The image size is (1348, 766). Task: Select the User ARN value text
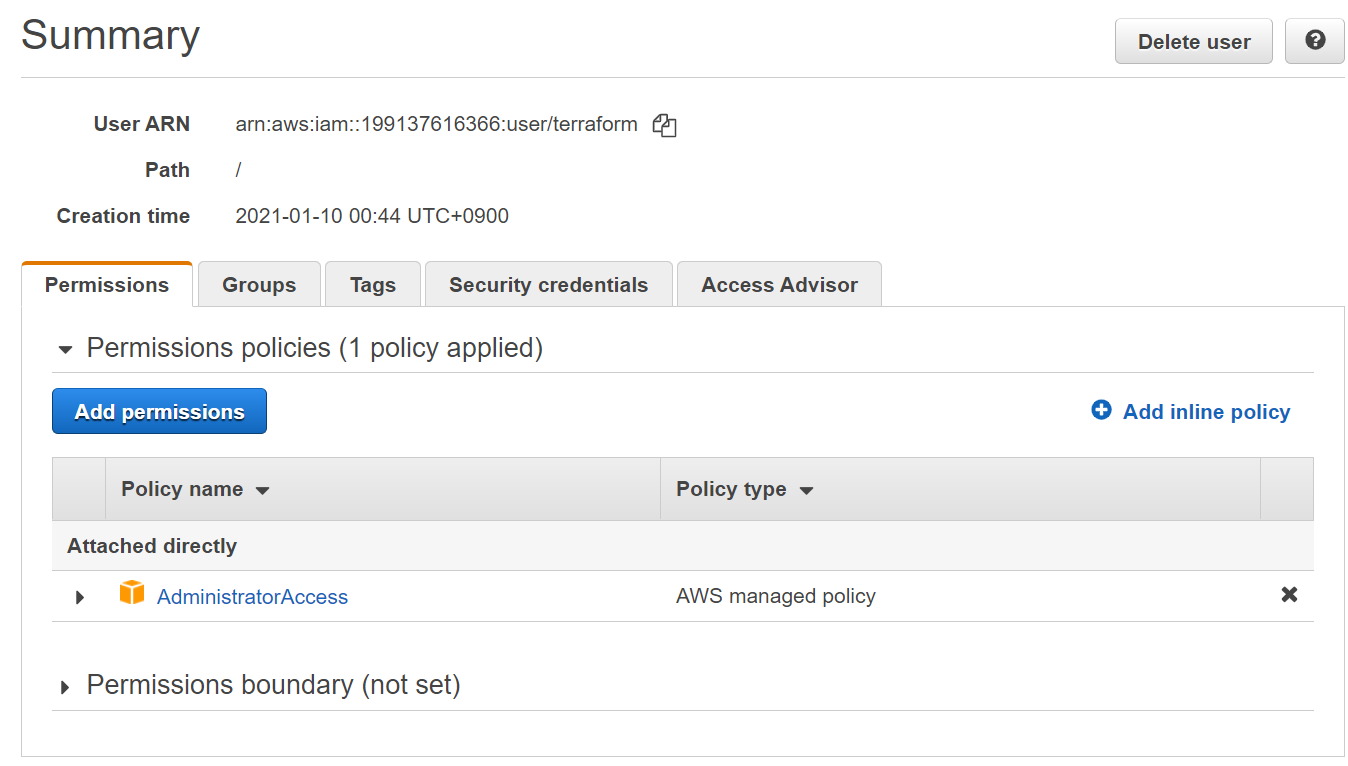(436, 125)
